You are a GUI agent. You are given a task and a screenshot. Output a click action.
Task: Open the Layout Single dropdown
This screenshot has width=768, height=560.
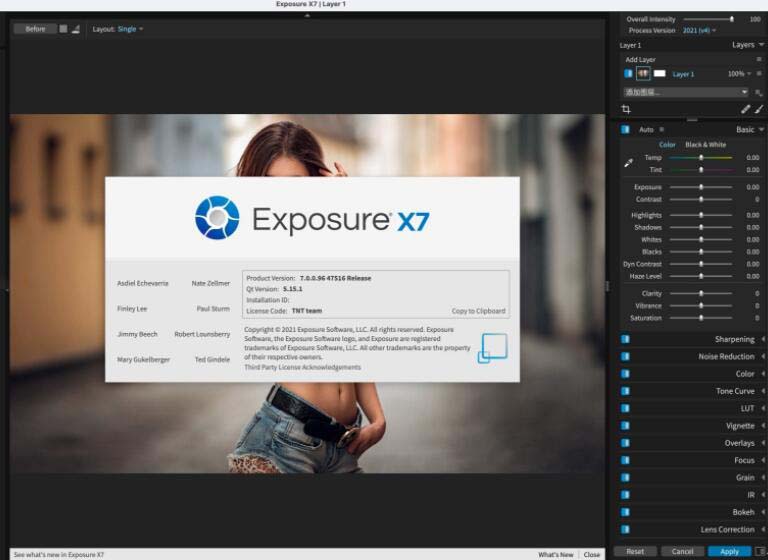[130, 29]
